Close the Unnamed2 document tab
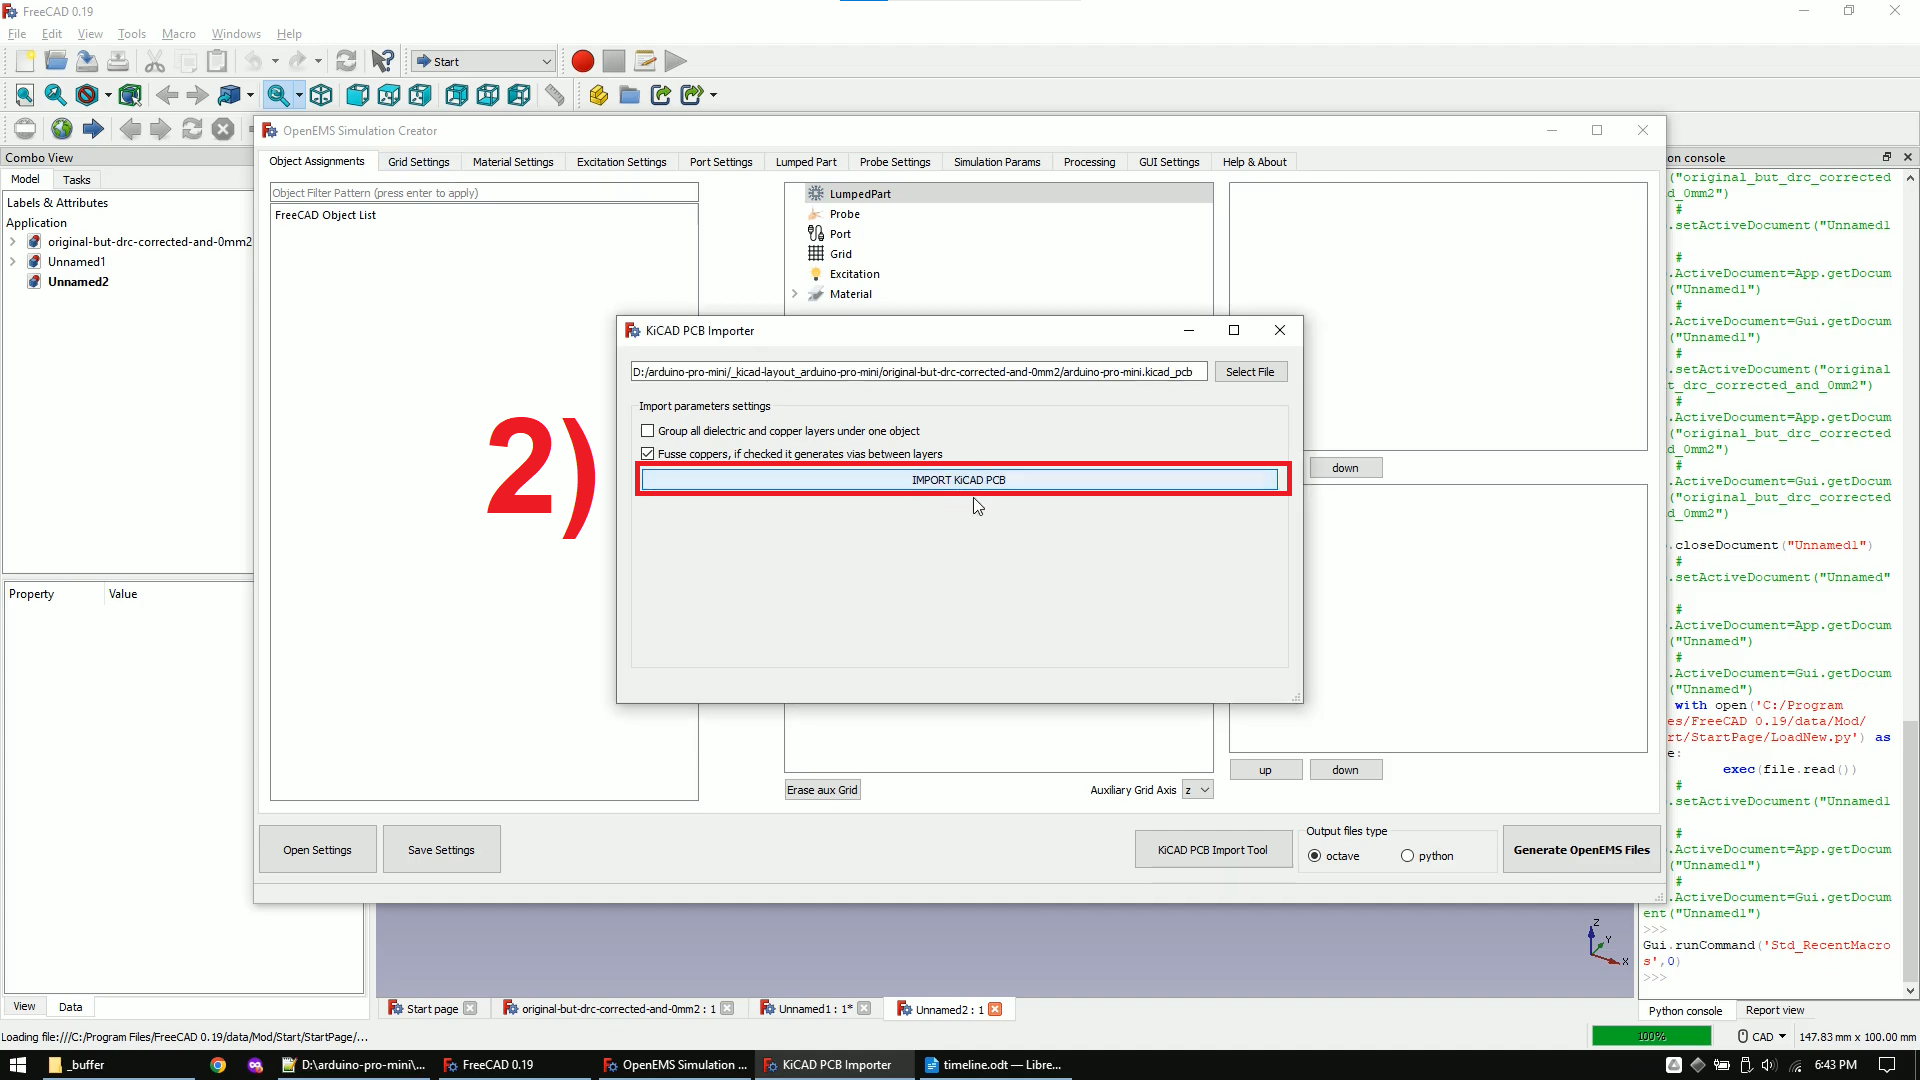1920x1080 pixels. coord(995,1009)
